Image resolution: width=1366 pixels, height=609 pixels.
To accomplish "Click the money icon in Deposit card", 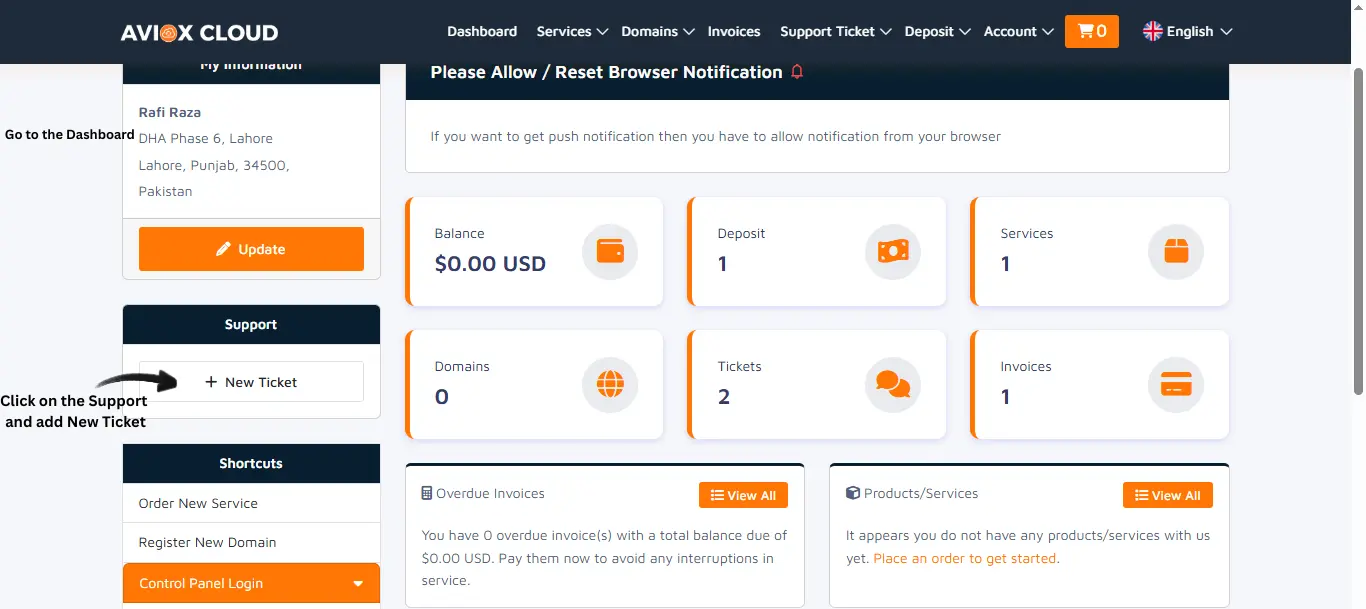I will tap(892, 251).
